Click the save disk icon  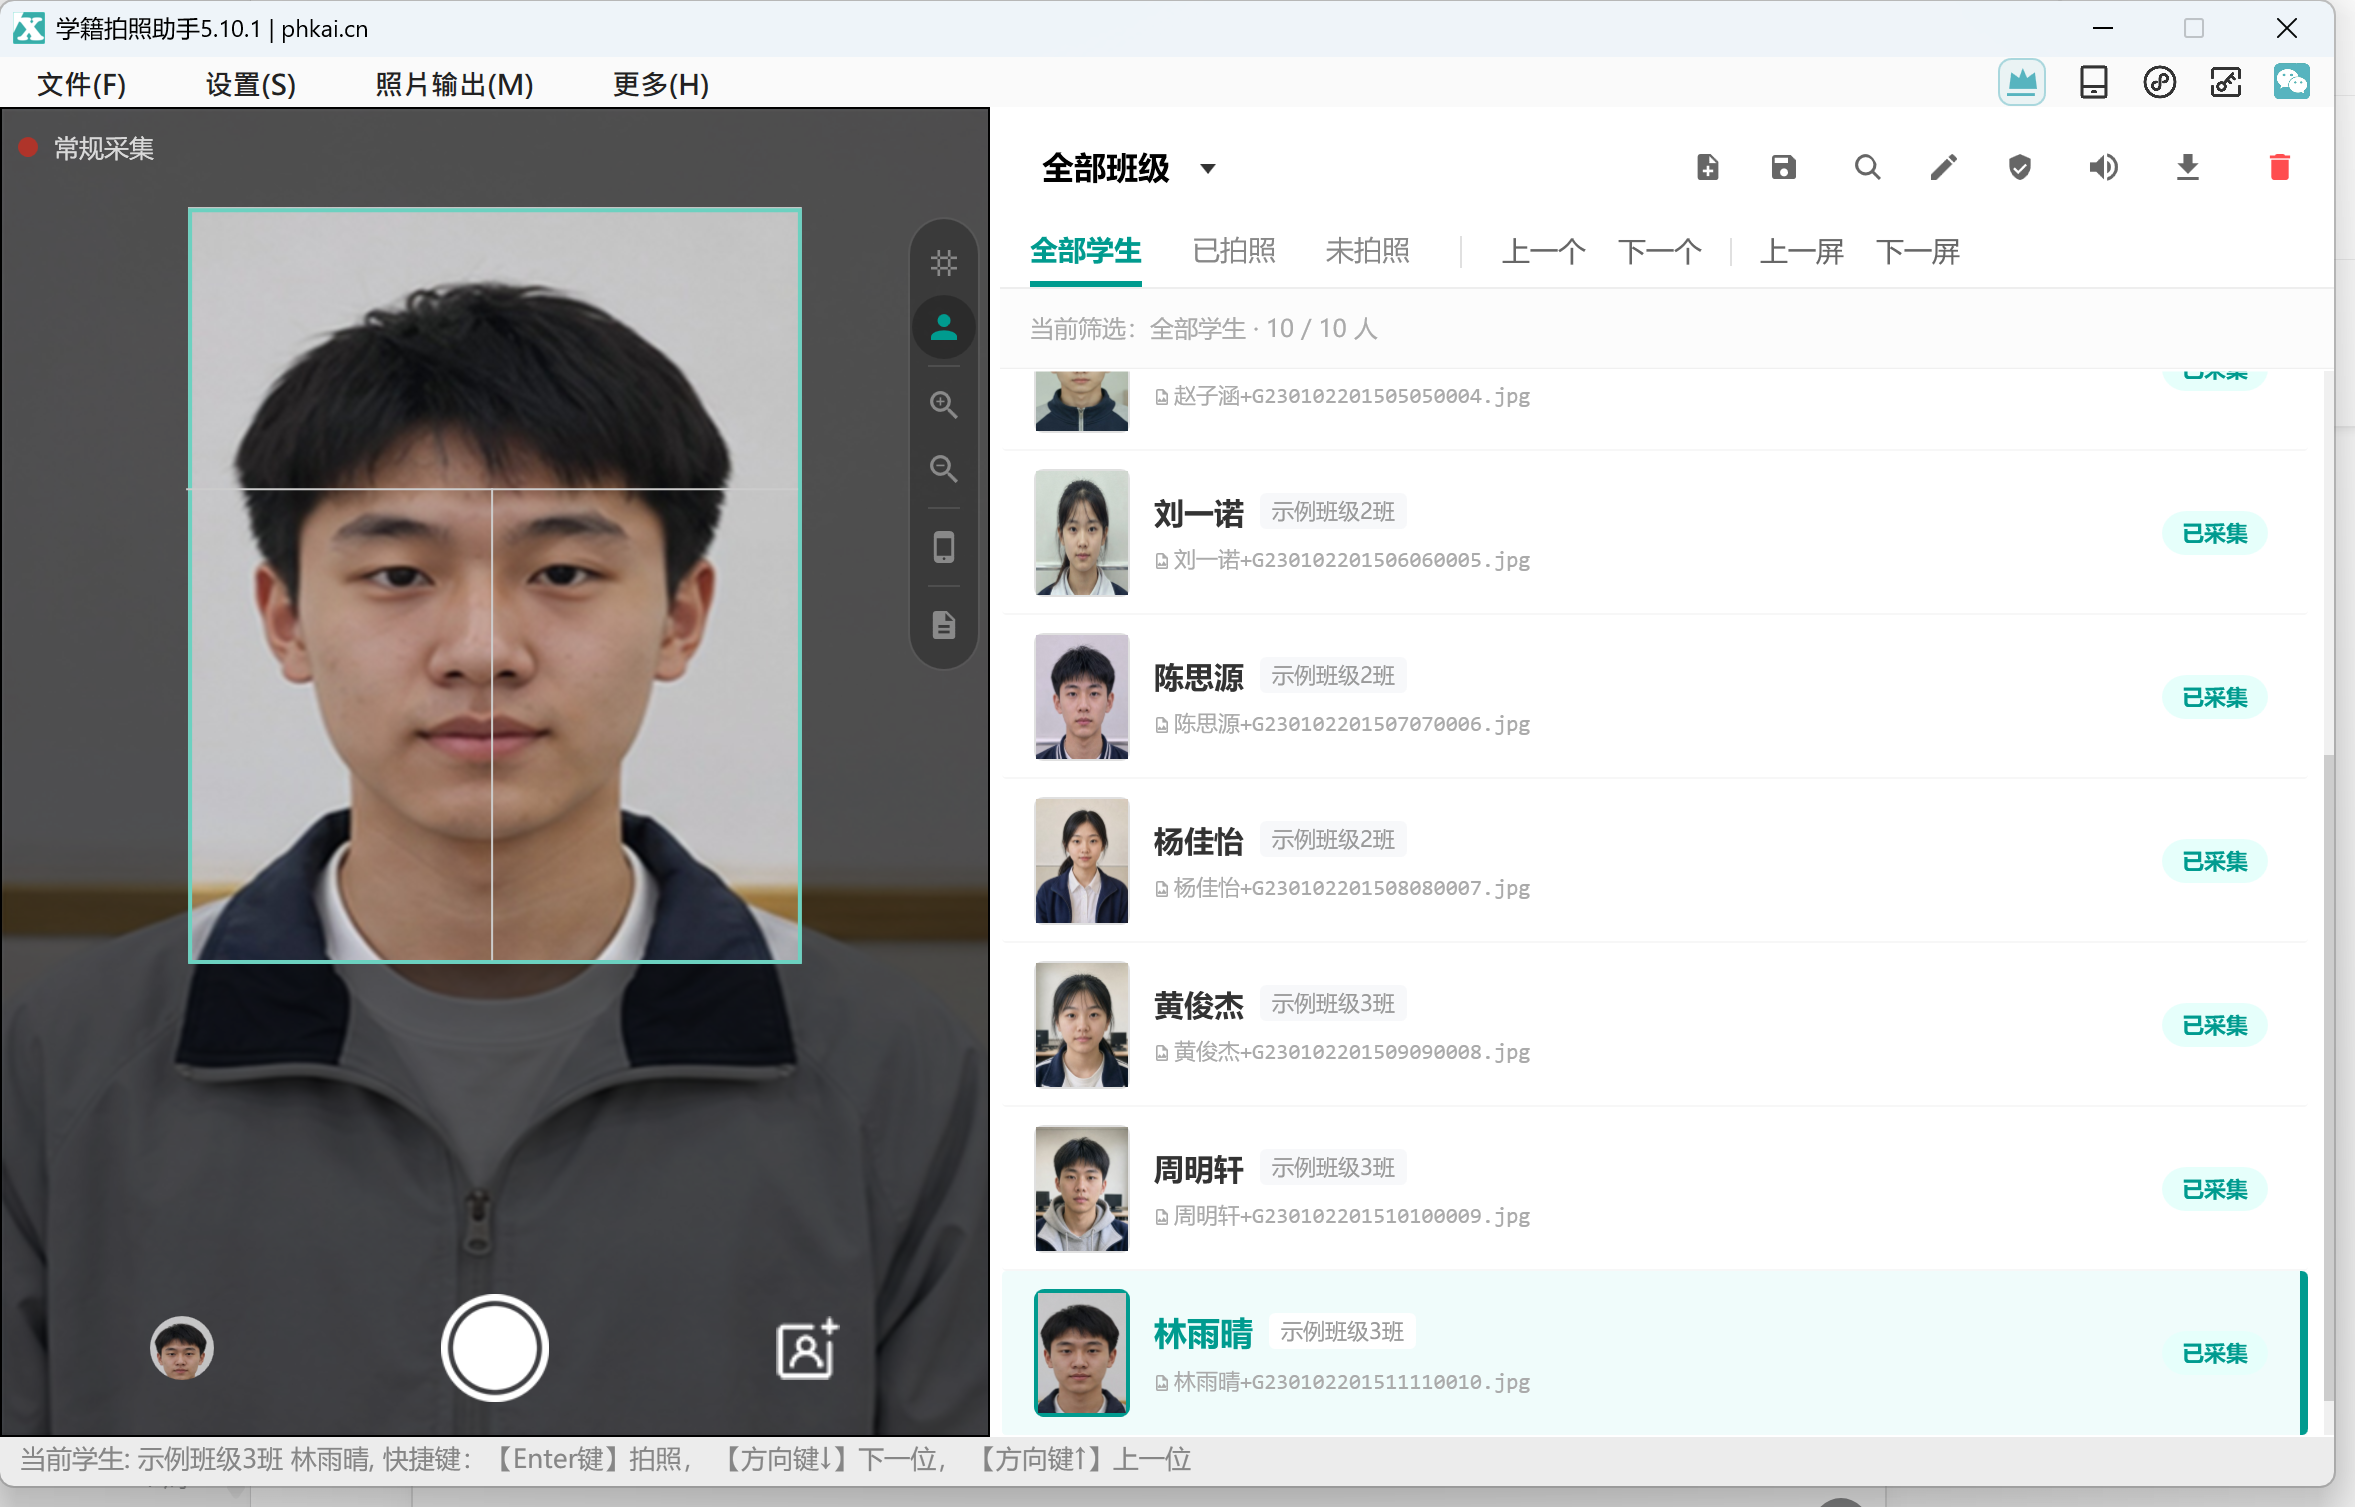click(x=1783, y=167)
